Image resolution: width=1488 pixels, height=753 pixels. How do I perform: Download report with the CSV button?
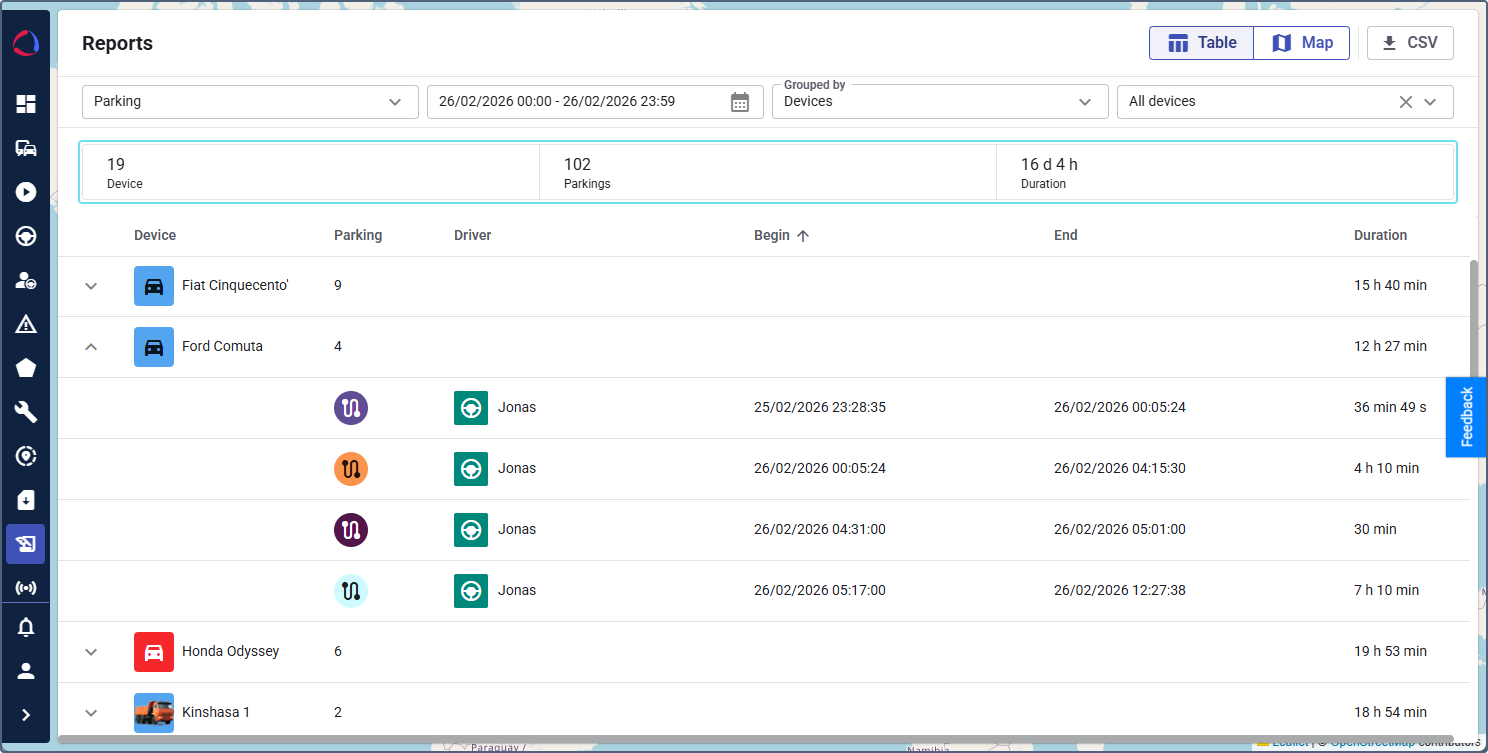coord(1409,43)
